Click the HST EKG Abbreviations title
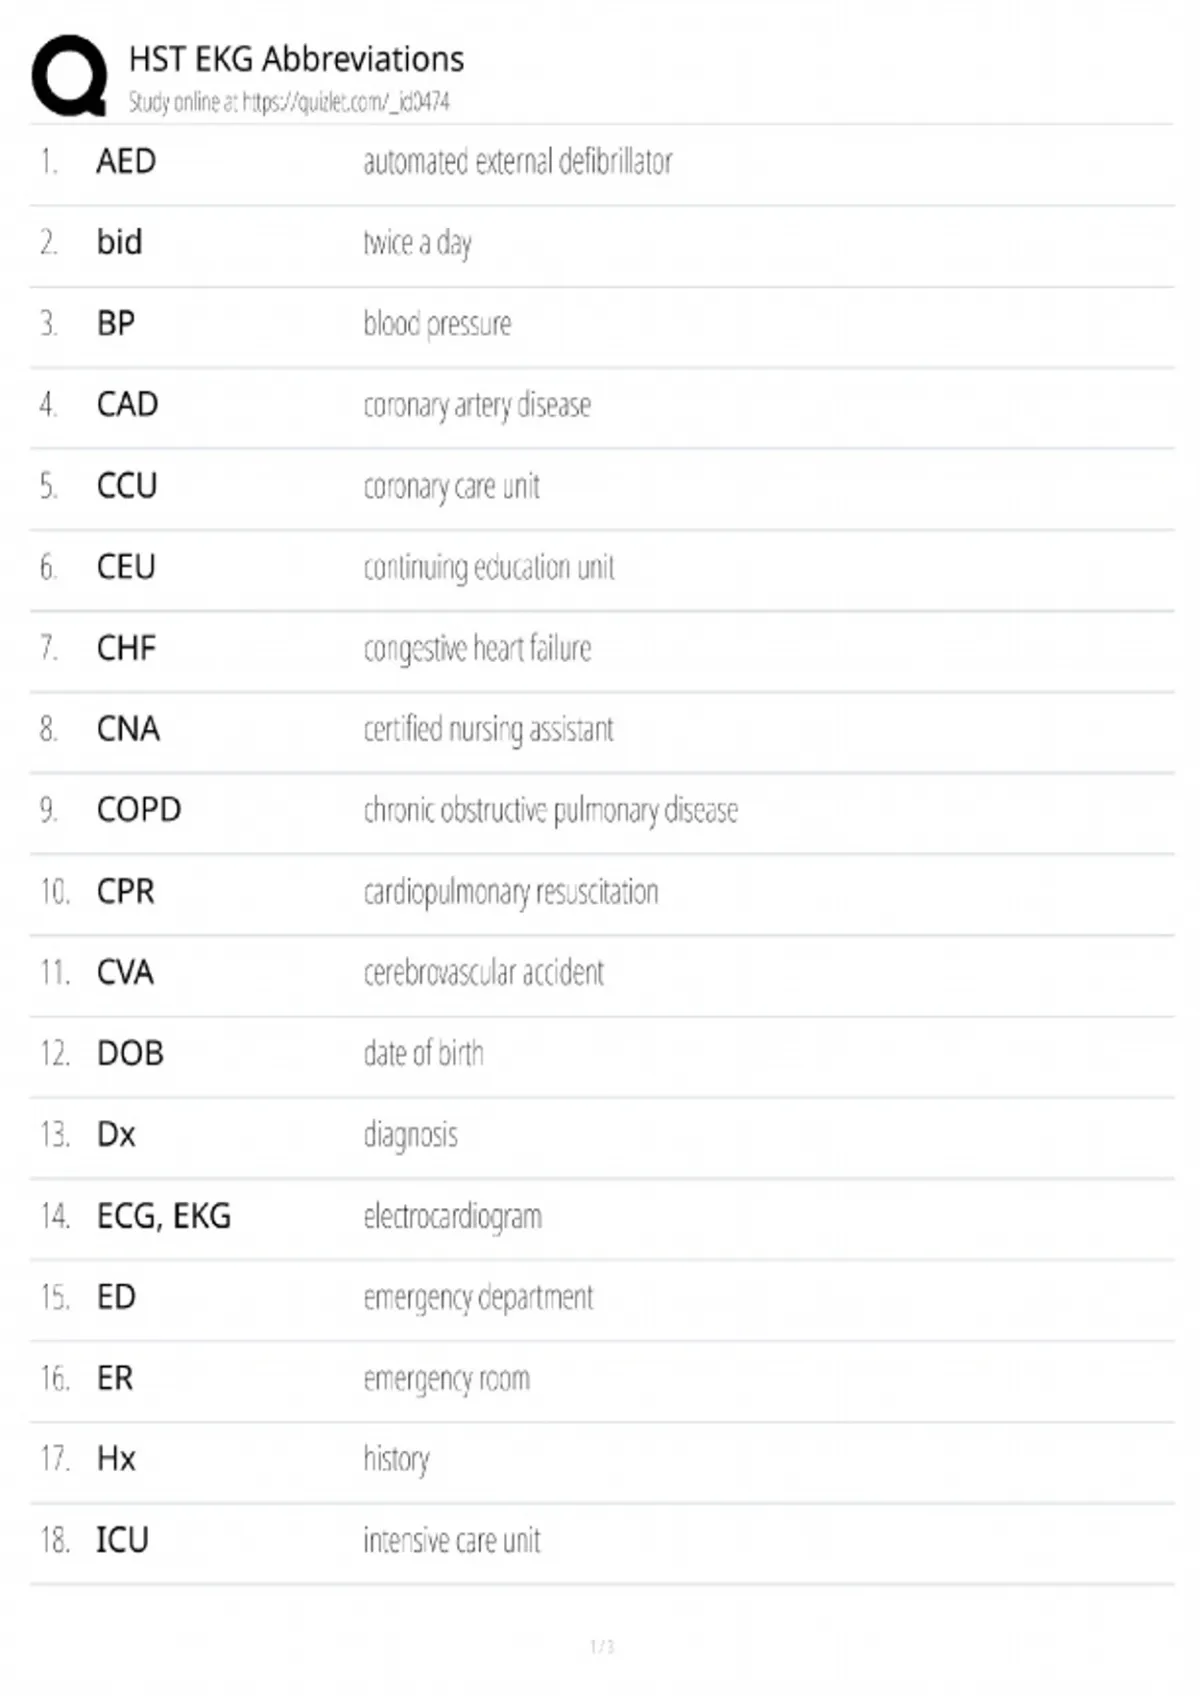Screen dimensions: 1200x1700 click(x=296, y=60)
